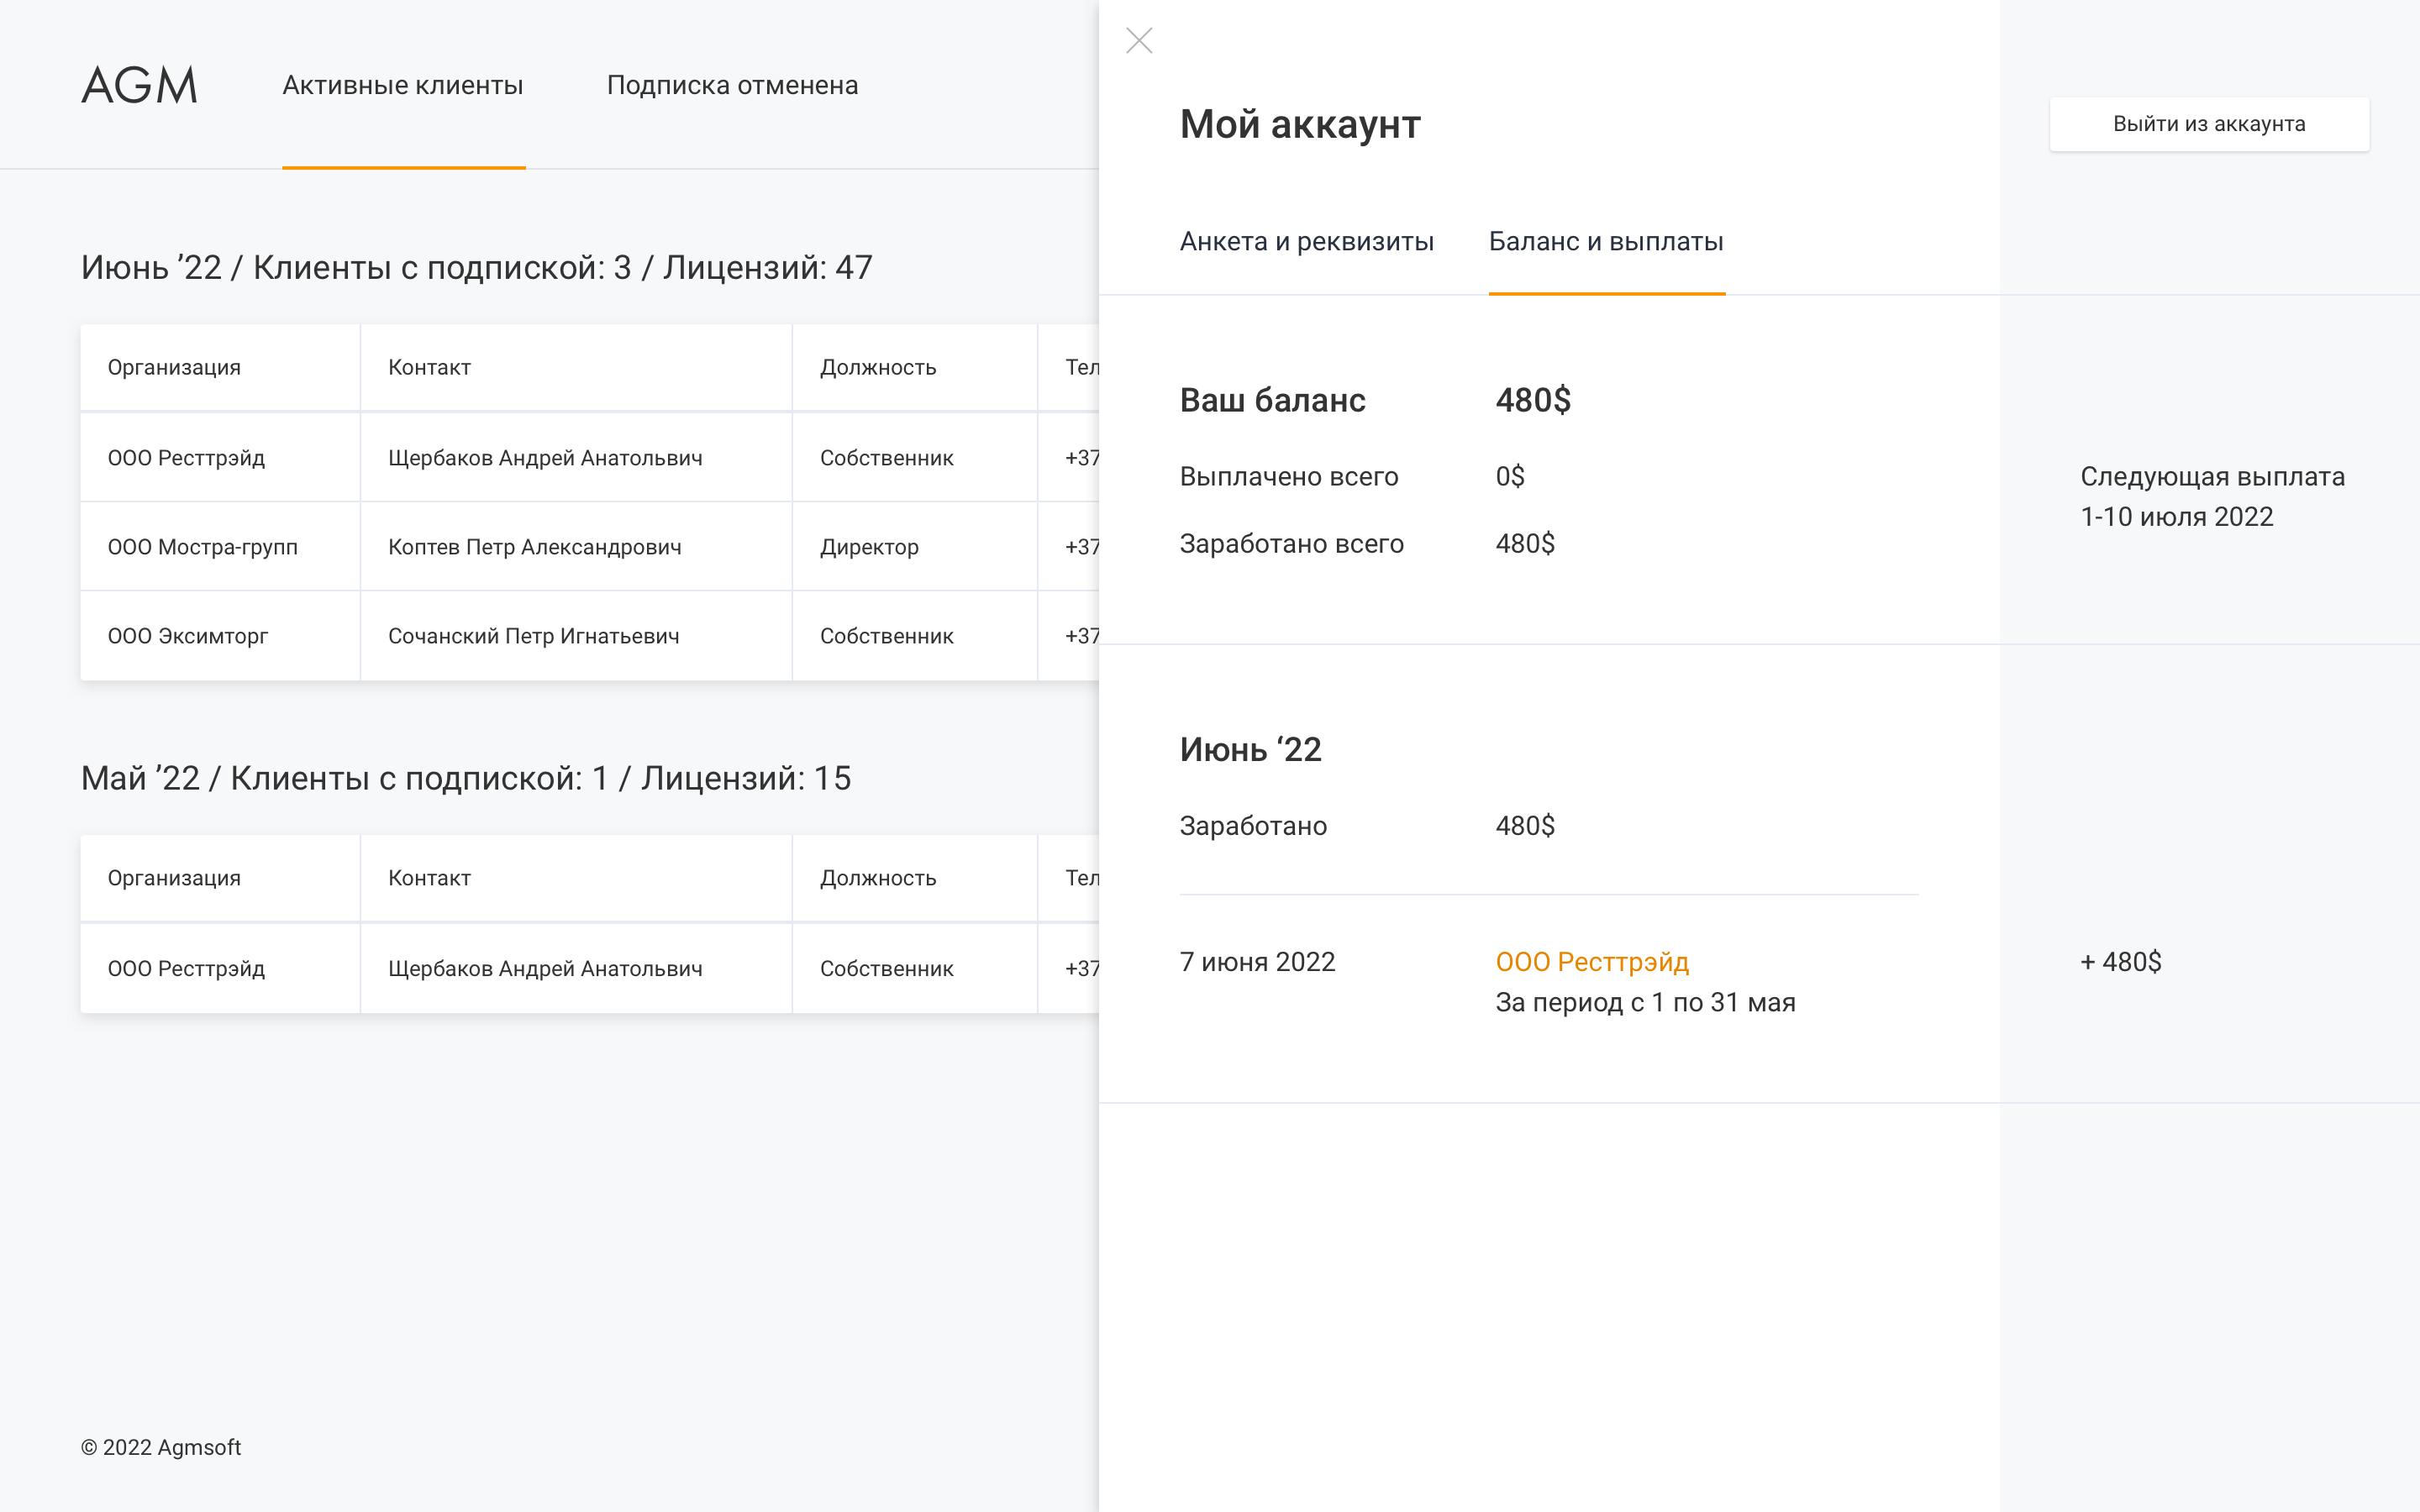Select the ООО Мостра-групп organization cell
The height and width of the screenshot is (1512, 2420).
click(203, 547)
